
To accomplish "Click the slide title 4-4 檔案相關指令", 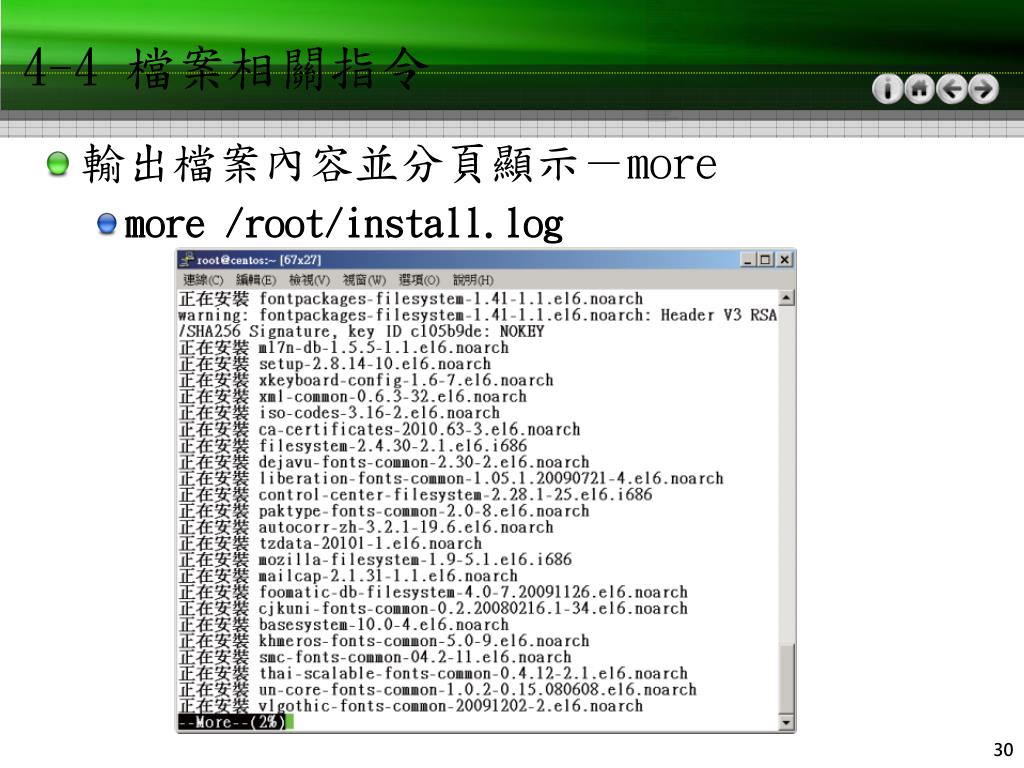I will click(x=226, y=68).
